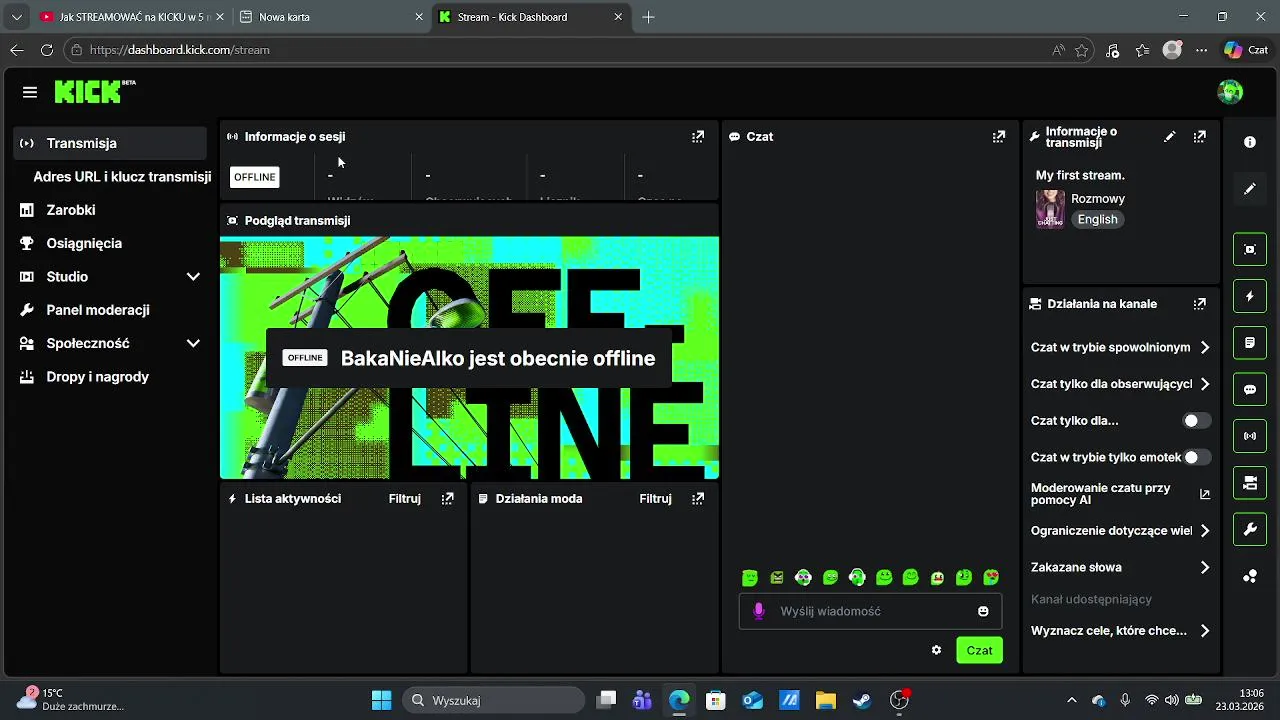
Task: Click Filtruj in Działania moda
Action: [656, 499]
